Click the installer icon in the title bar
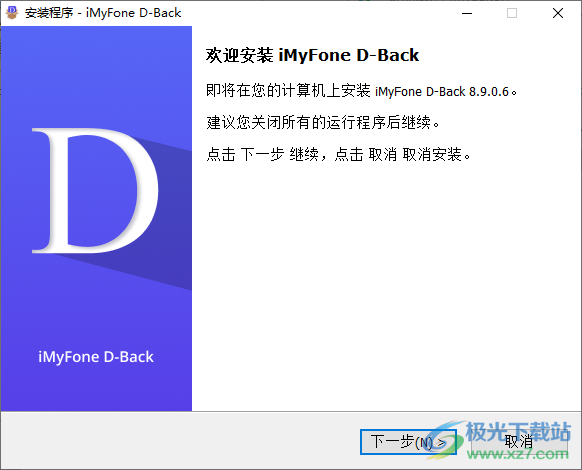This screenshot has height=470, width=582. coord(12,13)
